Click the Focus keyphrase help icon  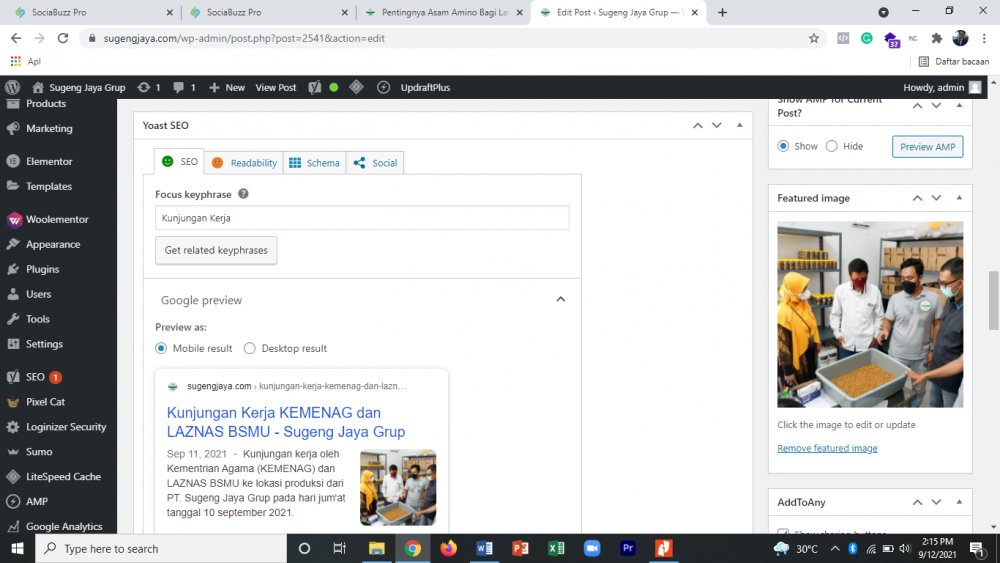pyautogui.click(x=243, y=194)
